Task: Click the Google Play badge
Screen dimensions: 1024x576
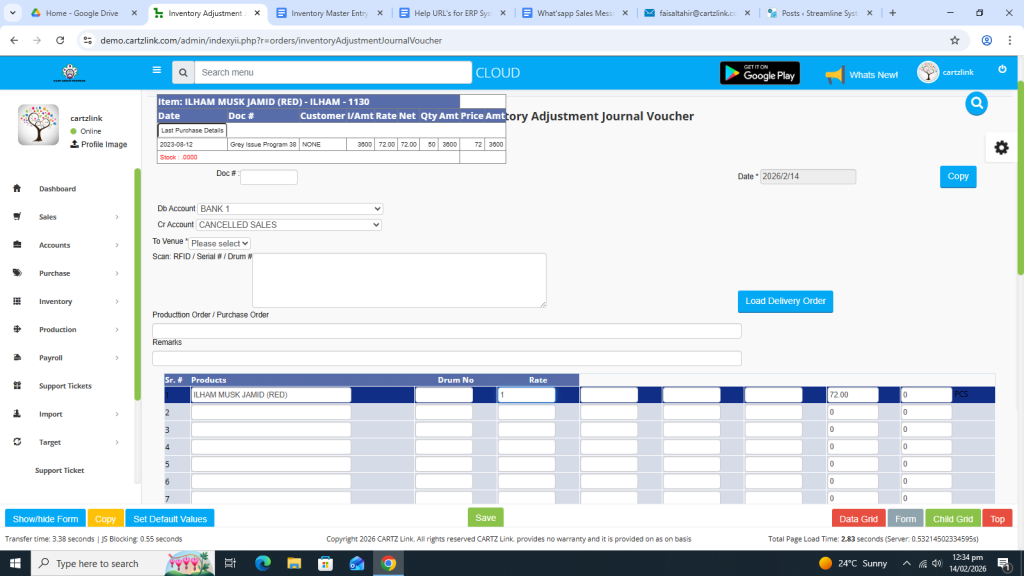Action: pos(759,73)
